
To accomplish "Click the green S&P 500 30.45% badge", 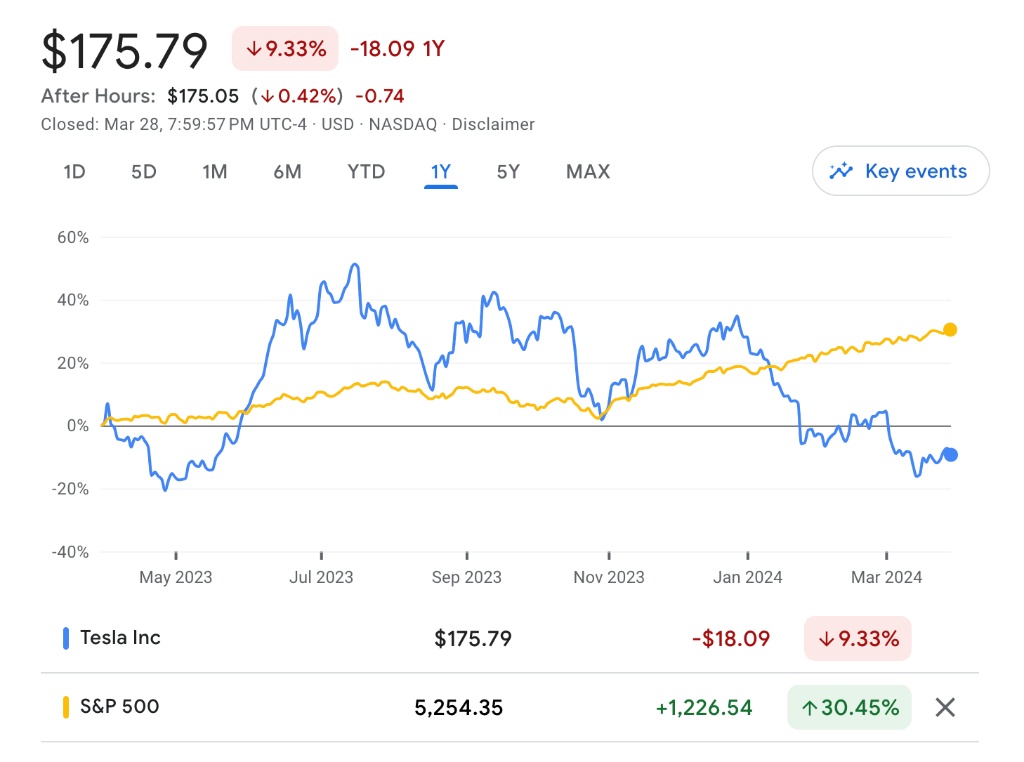I will pyautogui.click(x=849, y=708).
